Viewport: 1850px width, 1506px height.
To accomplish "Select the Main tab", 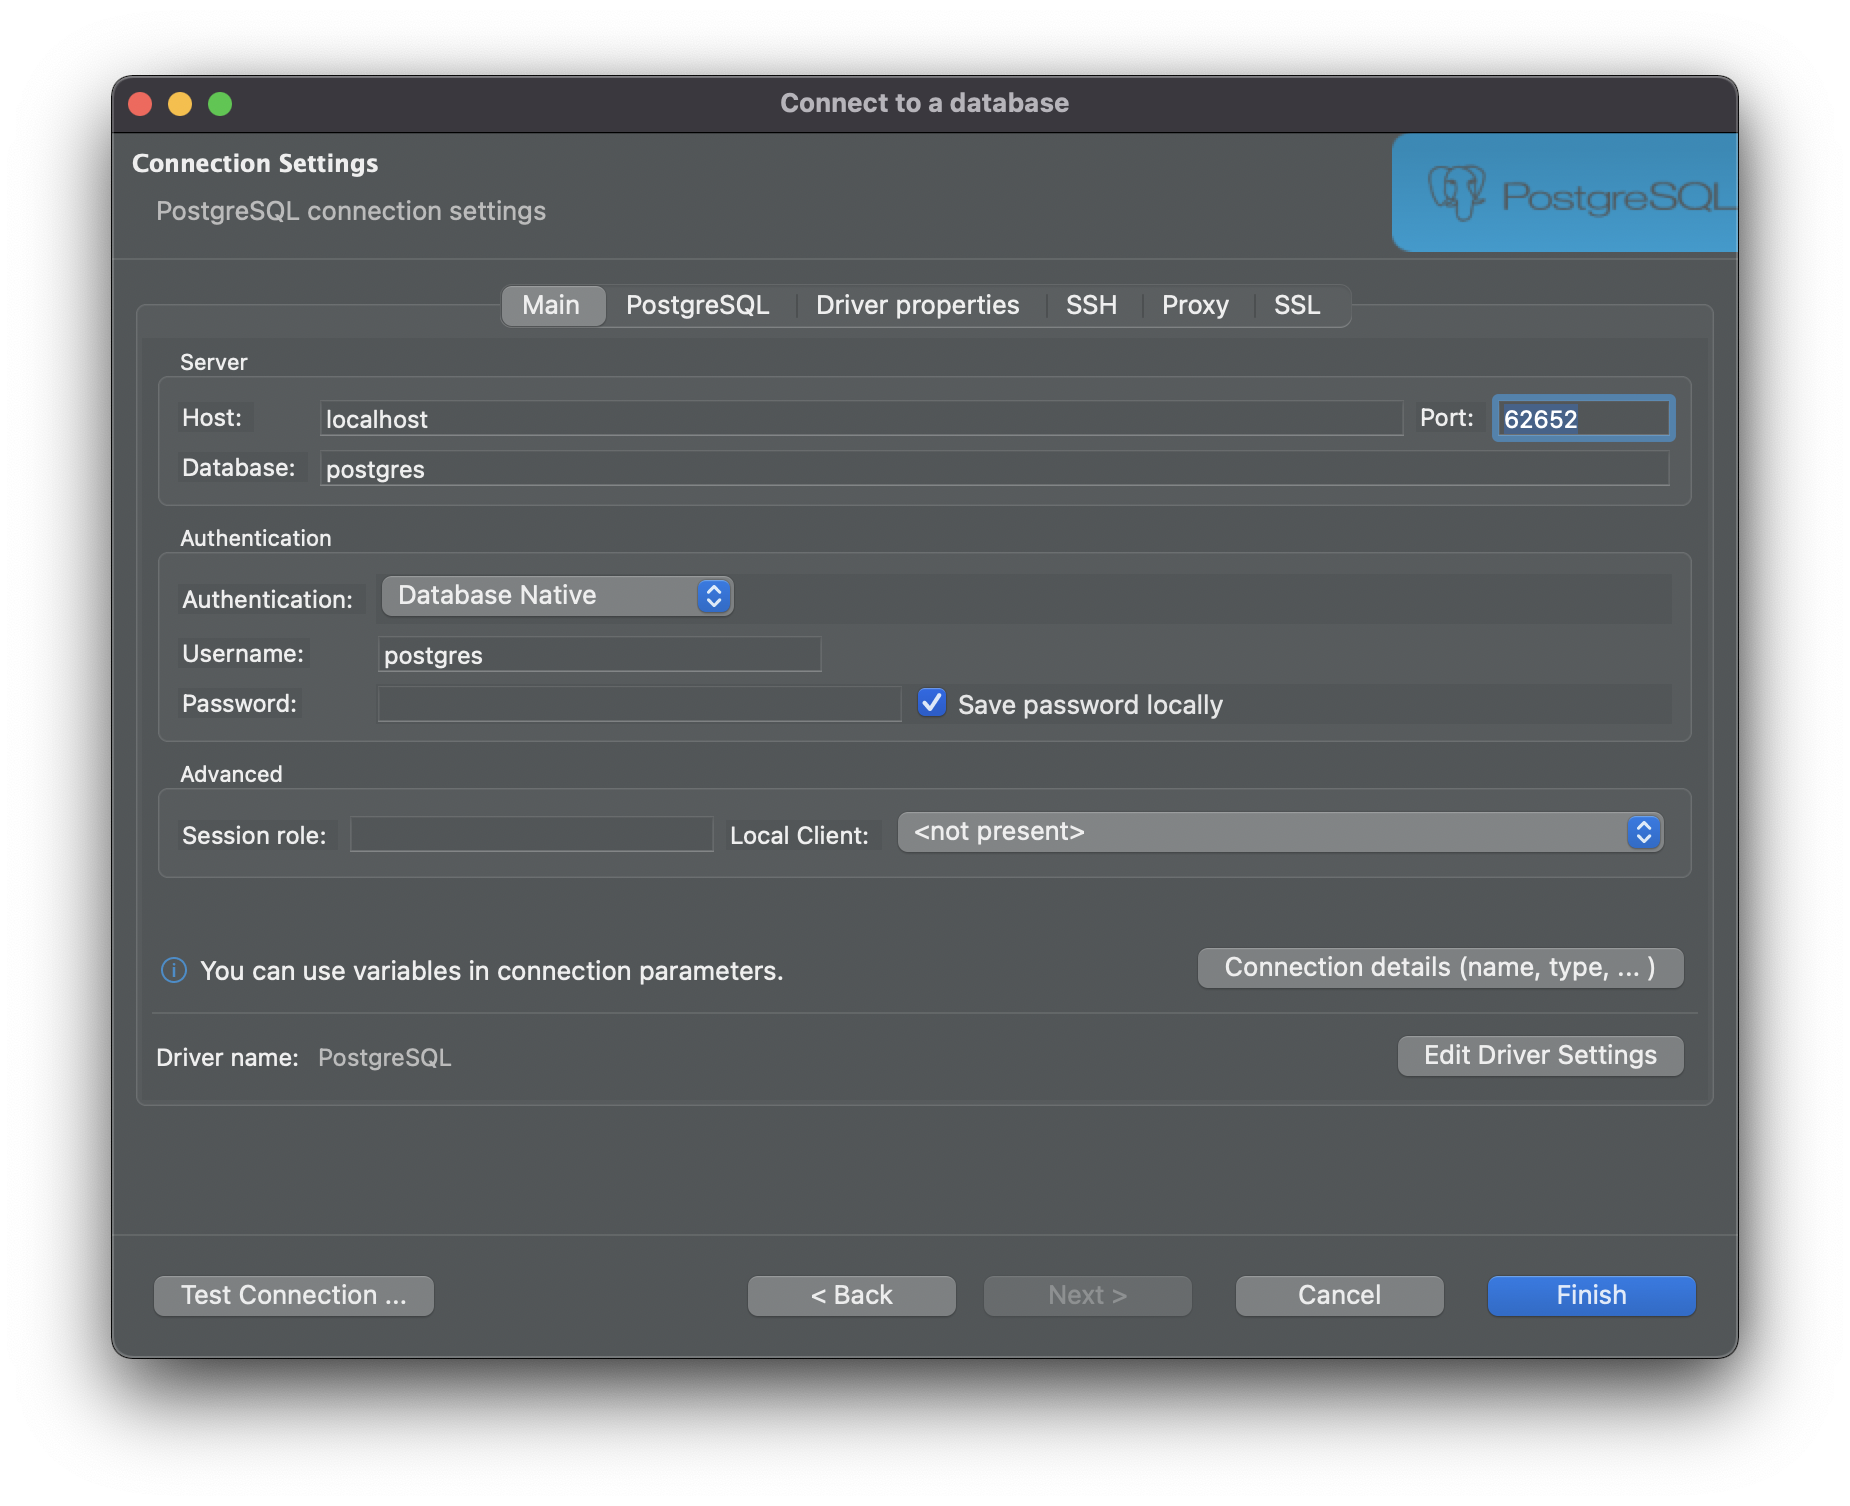I will 552,305.
